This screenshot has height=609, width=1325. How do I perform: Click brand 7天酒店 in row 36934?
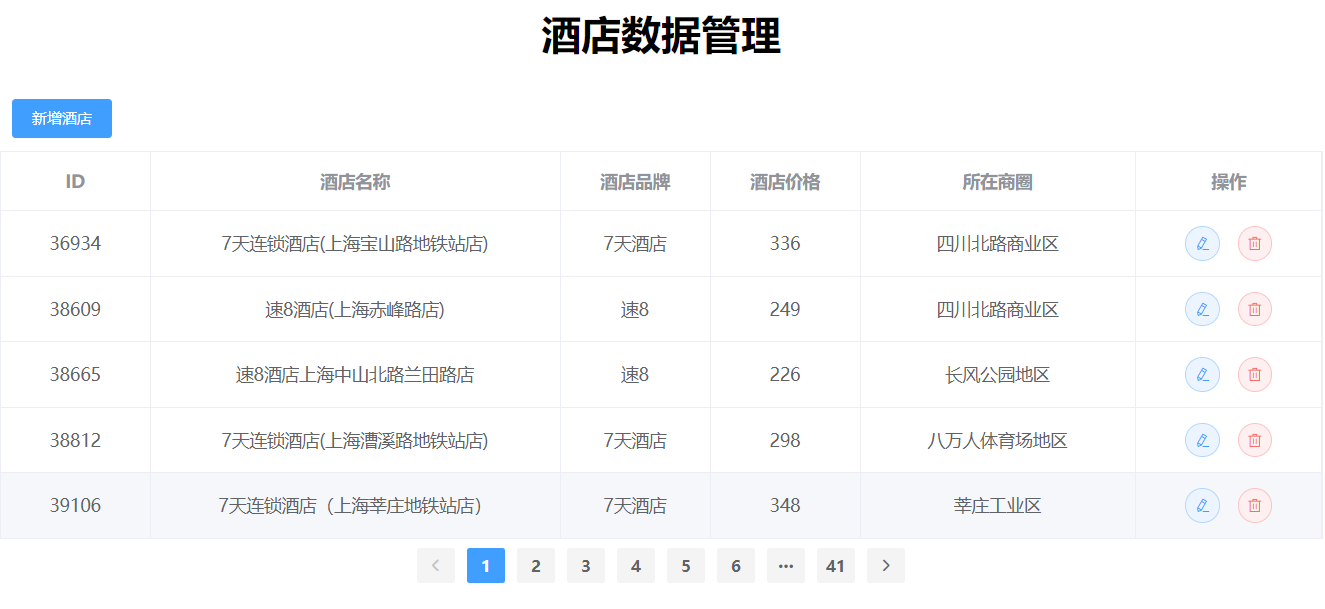[635, 244]
